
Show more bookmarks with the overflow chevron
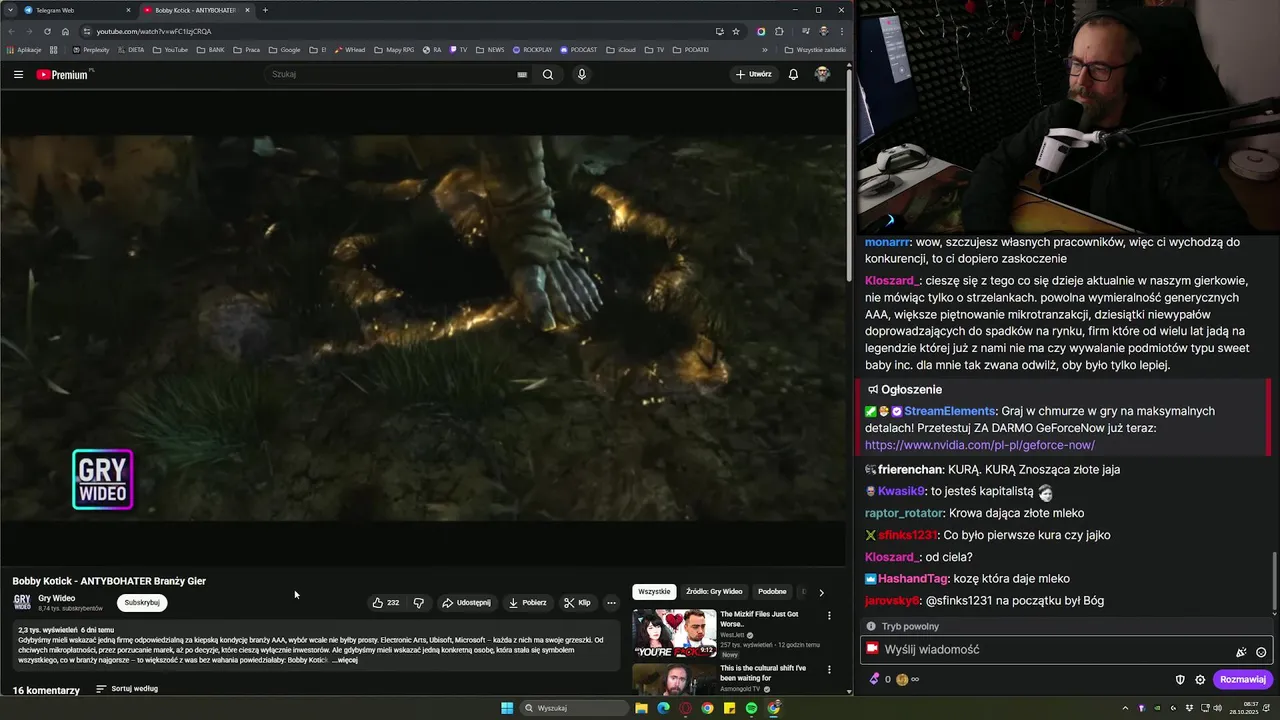click(765, 50)
